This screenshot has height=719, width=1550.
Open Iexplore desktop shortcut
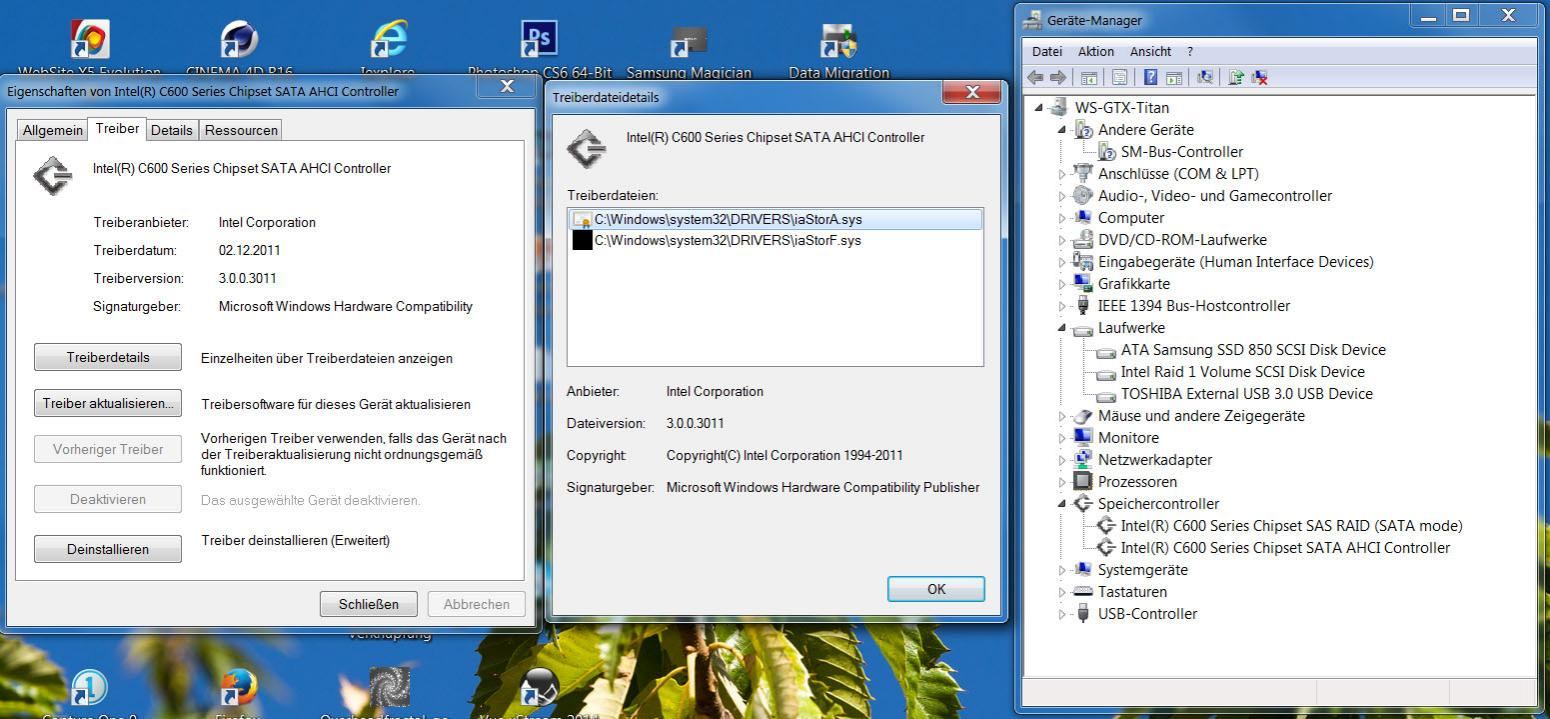388,41
